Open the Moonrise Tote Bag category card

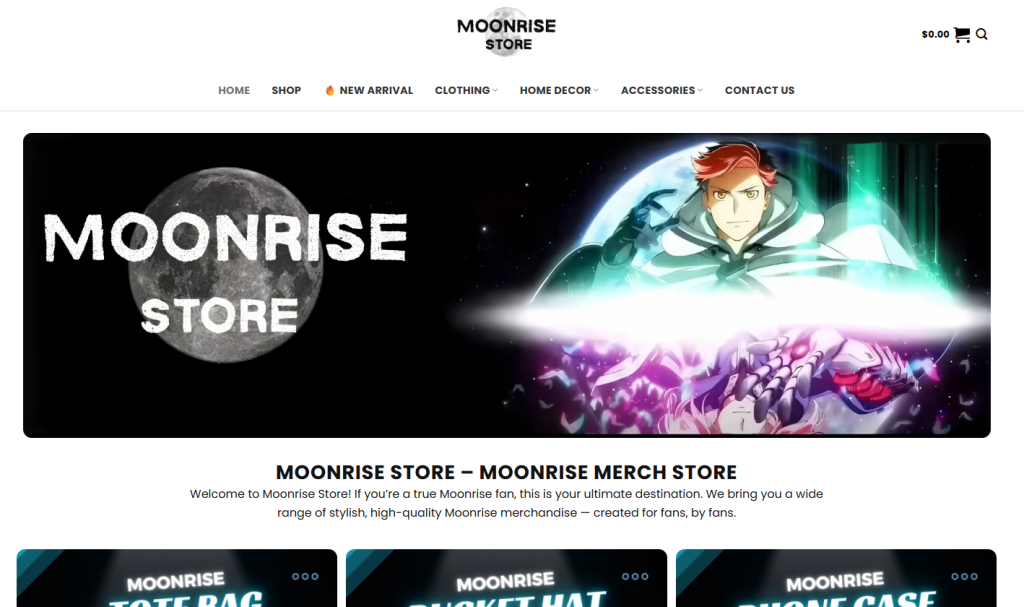pyautogui.click(x=177, y=578)
